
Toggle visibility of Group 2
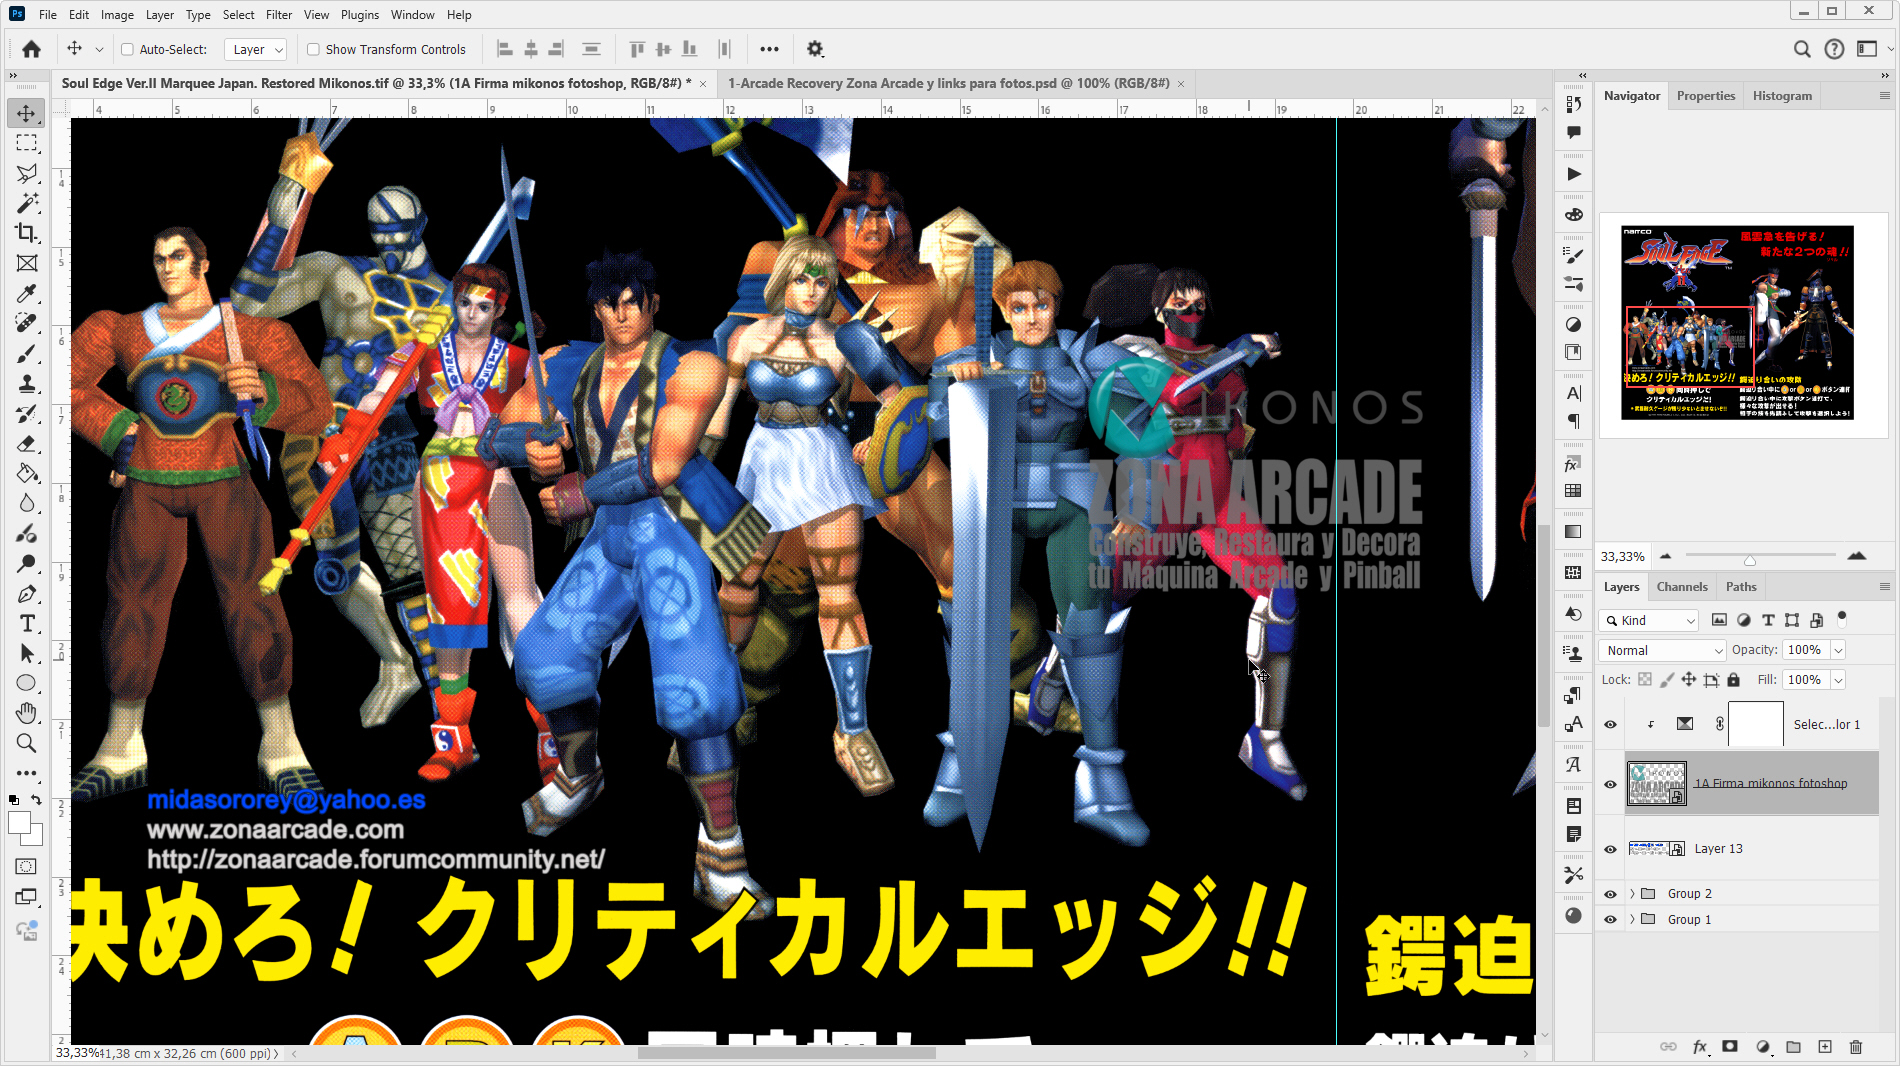click(x=1610, y=894)
